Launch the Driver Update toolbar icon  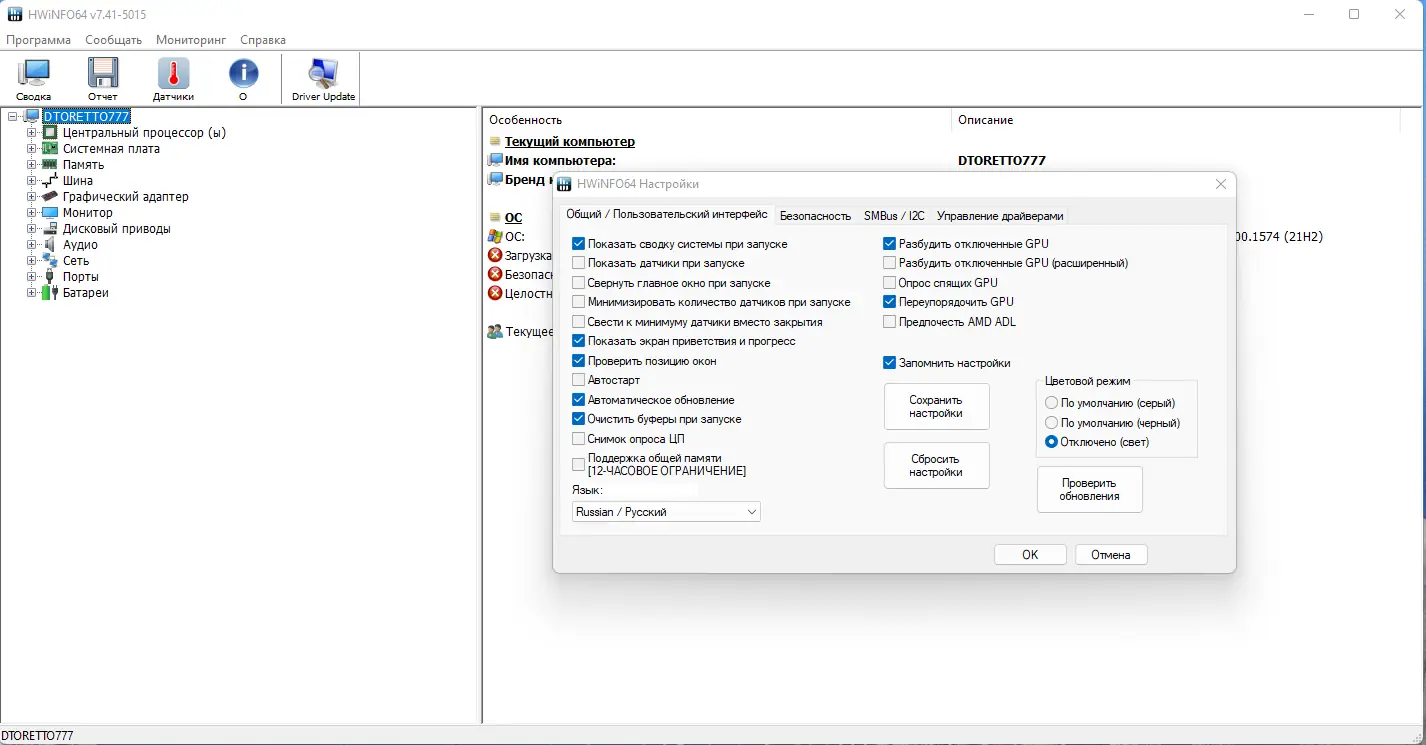click(324, 73)
